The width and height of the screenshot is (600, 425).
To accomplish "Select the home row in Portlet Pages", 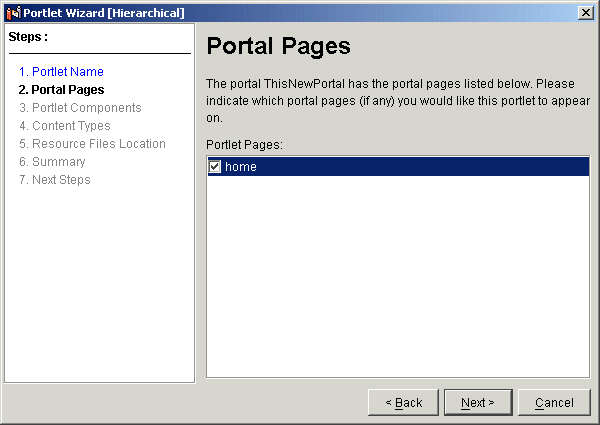I will (x=398, y=166).
